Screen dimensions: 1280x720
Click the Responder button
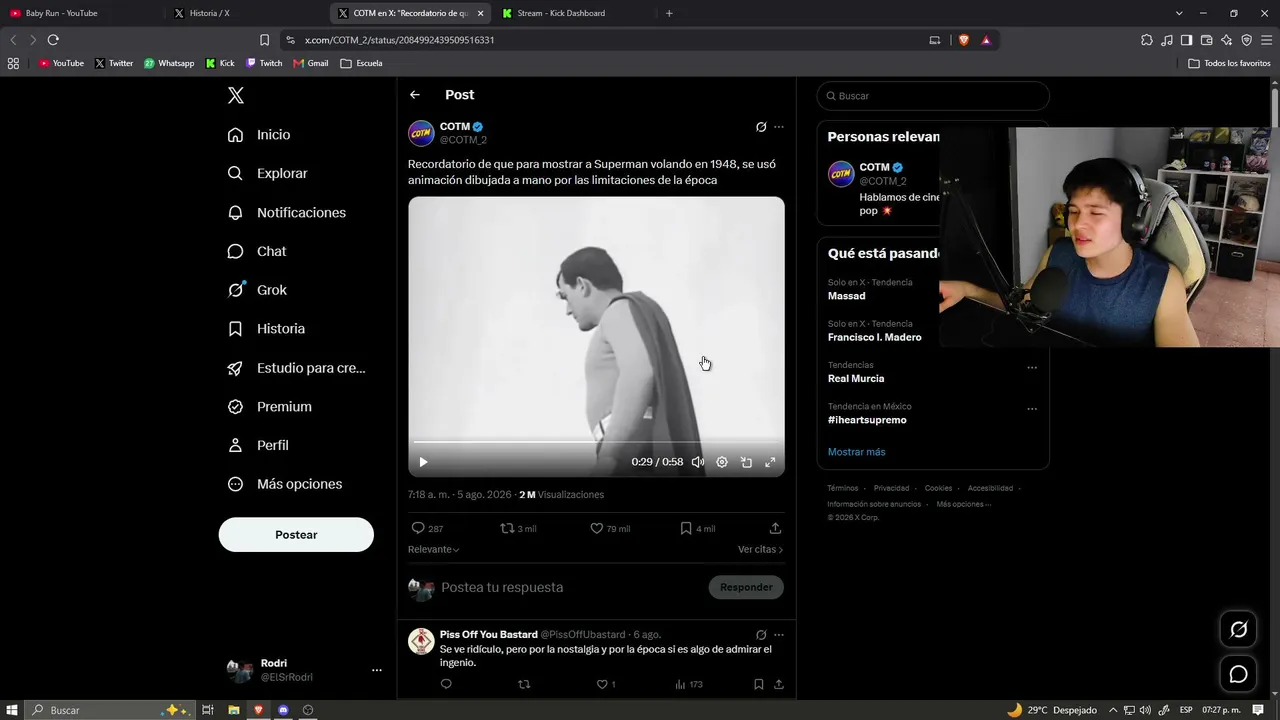click(746, 587)
